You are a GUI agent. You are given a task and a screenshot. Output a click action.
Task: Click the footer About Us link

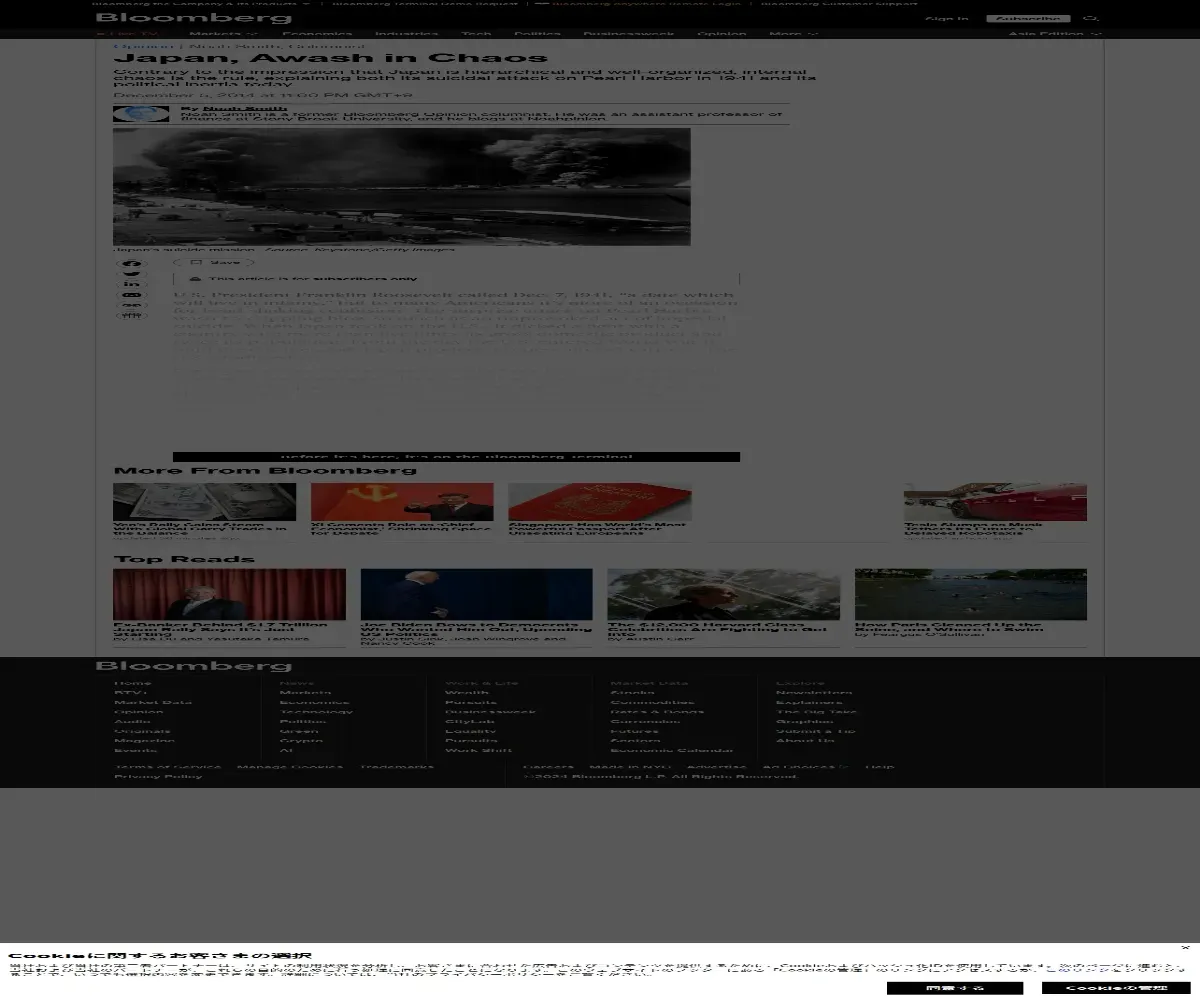click(805, 741)
